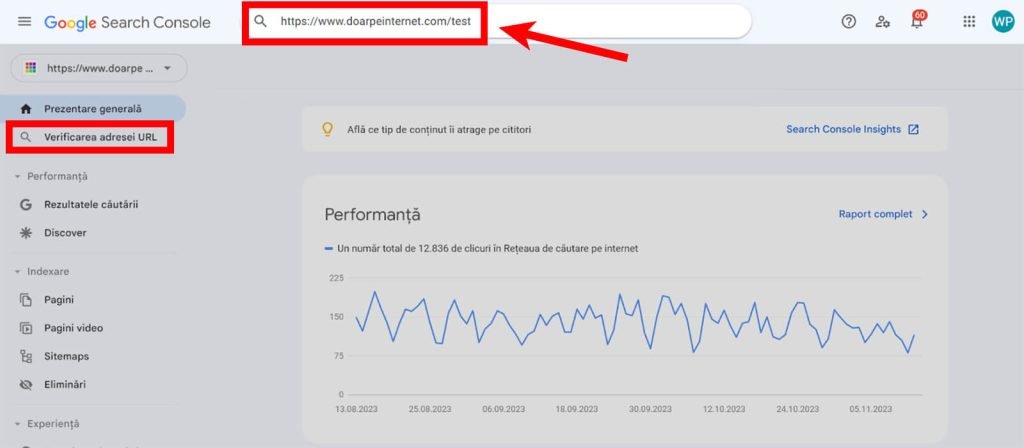Click the Google G icon for Rezultatele căutării
Viewport: 1024px width, 448px height.
point(25,204)
